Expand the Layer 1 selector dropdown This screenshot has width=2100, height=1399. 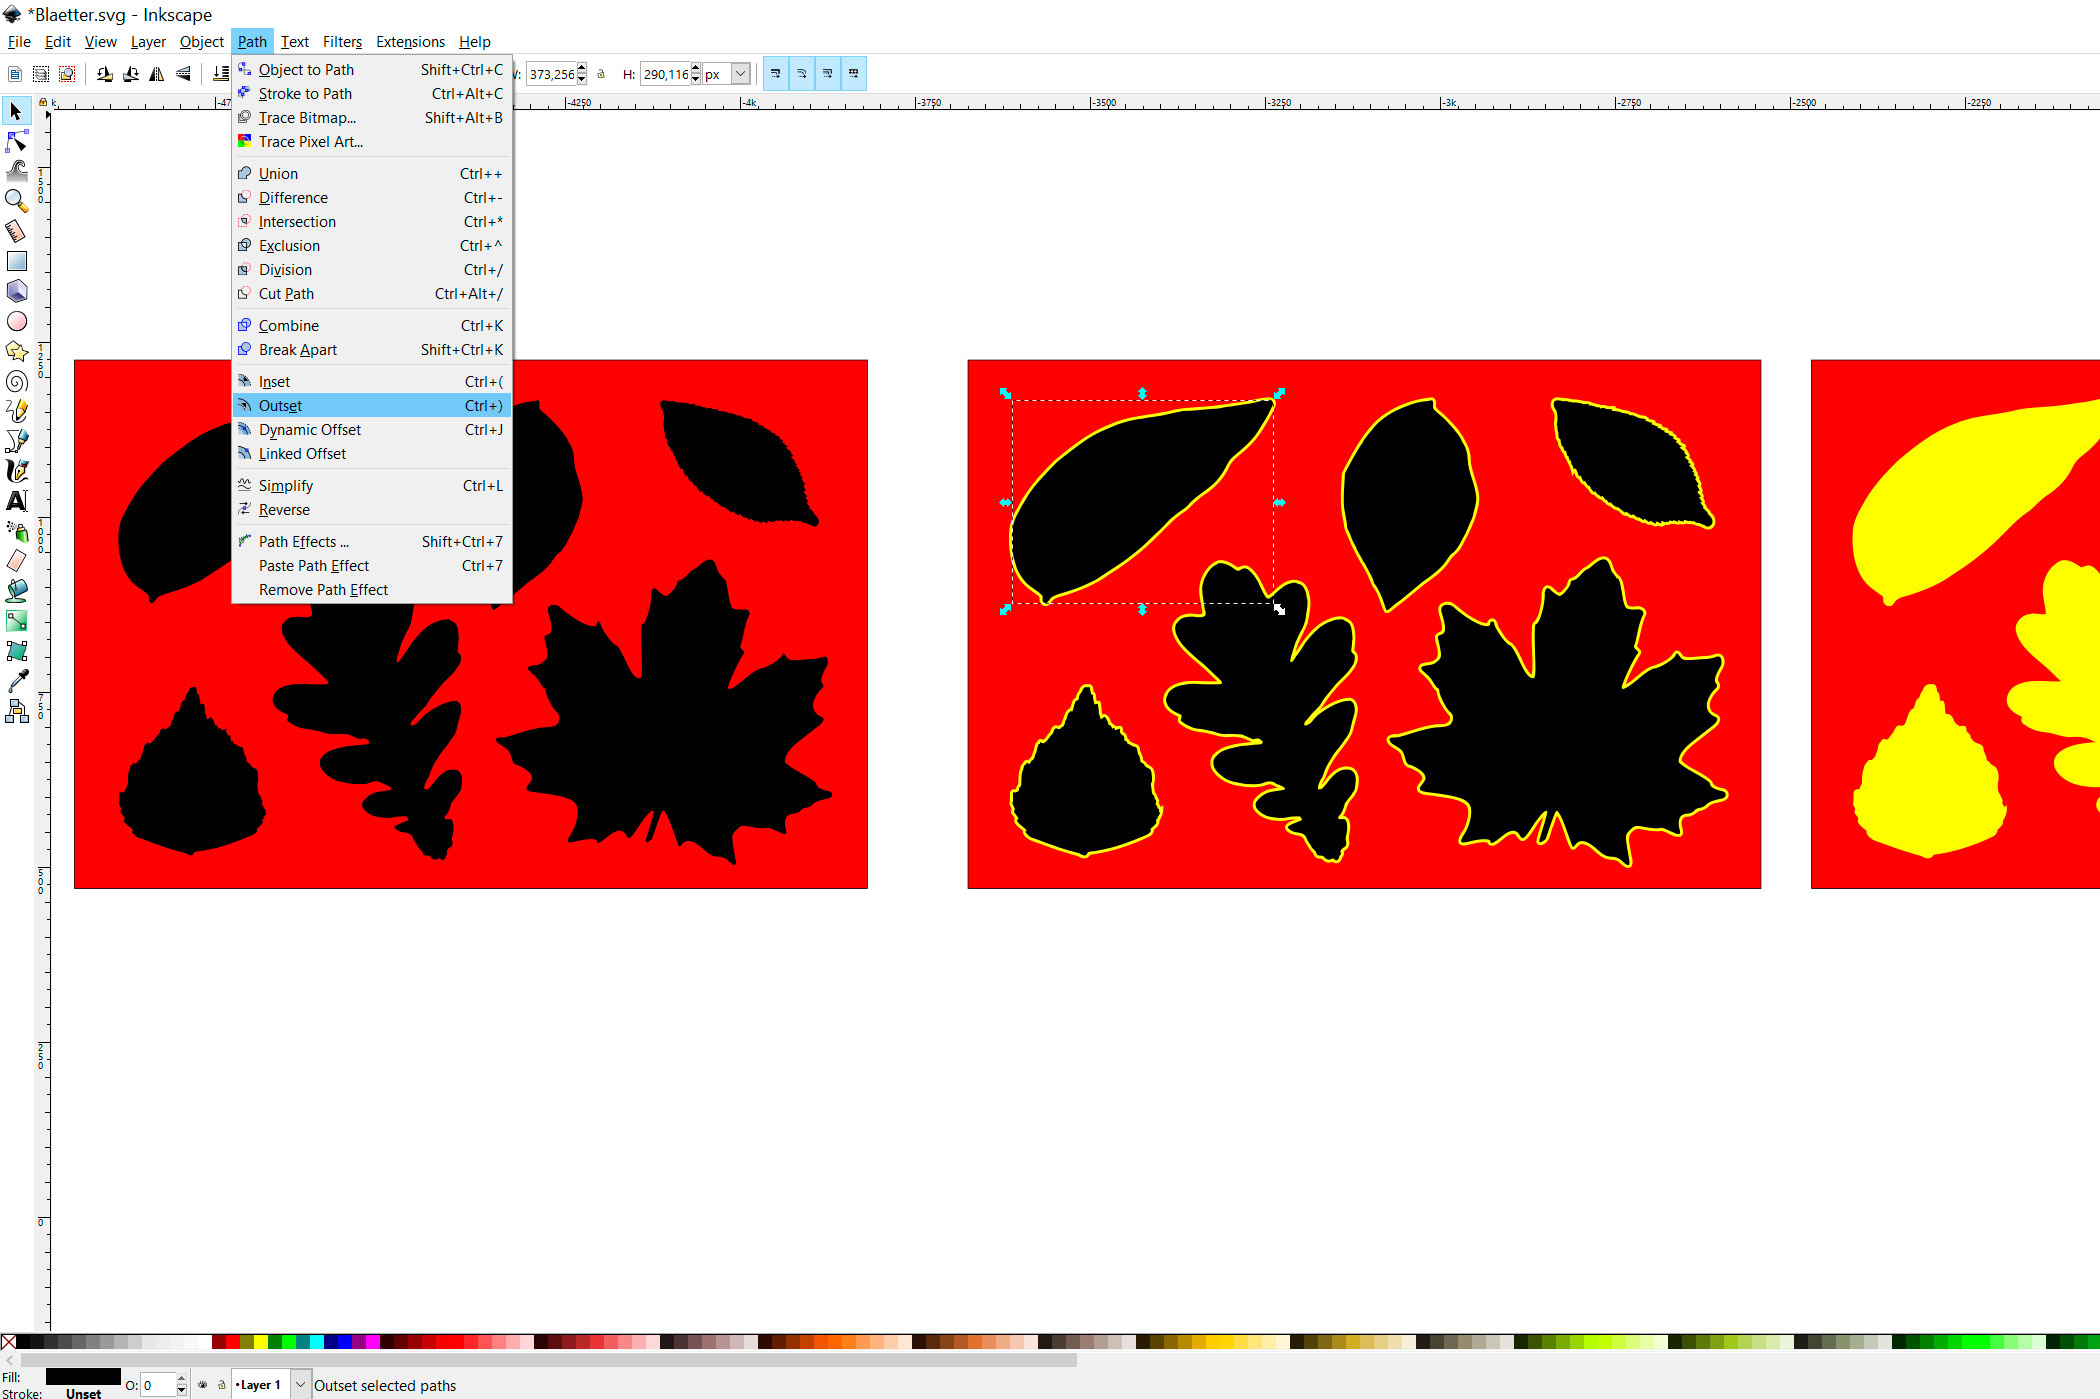(300, 1385)
